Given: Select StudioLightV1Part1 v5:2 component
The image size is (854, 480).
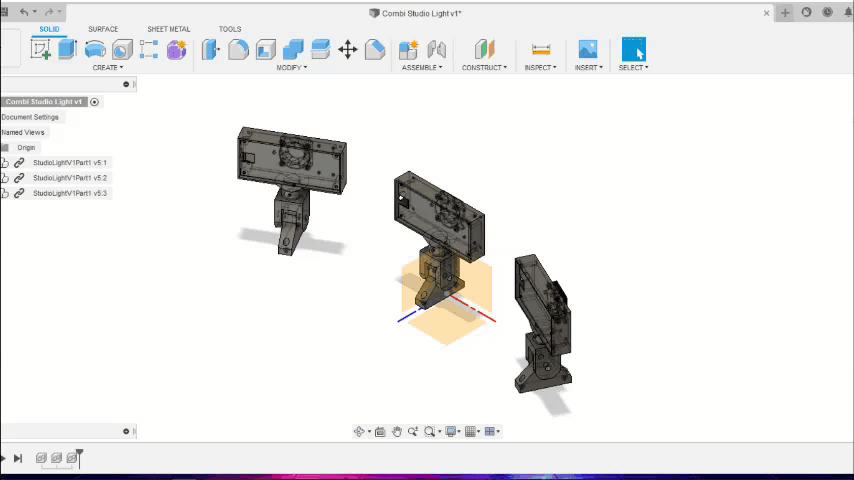Looking at the screenshot, I should click(70, 178).
